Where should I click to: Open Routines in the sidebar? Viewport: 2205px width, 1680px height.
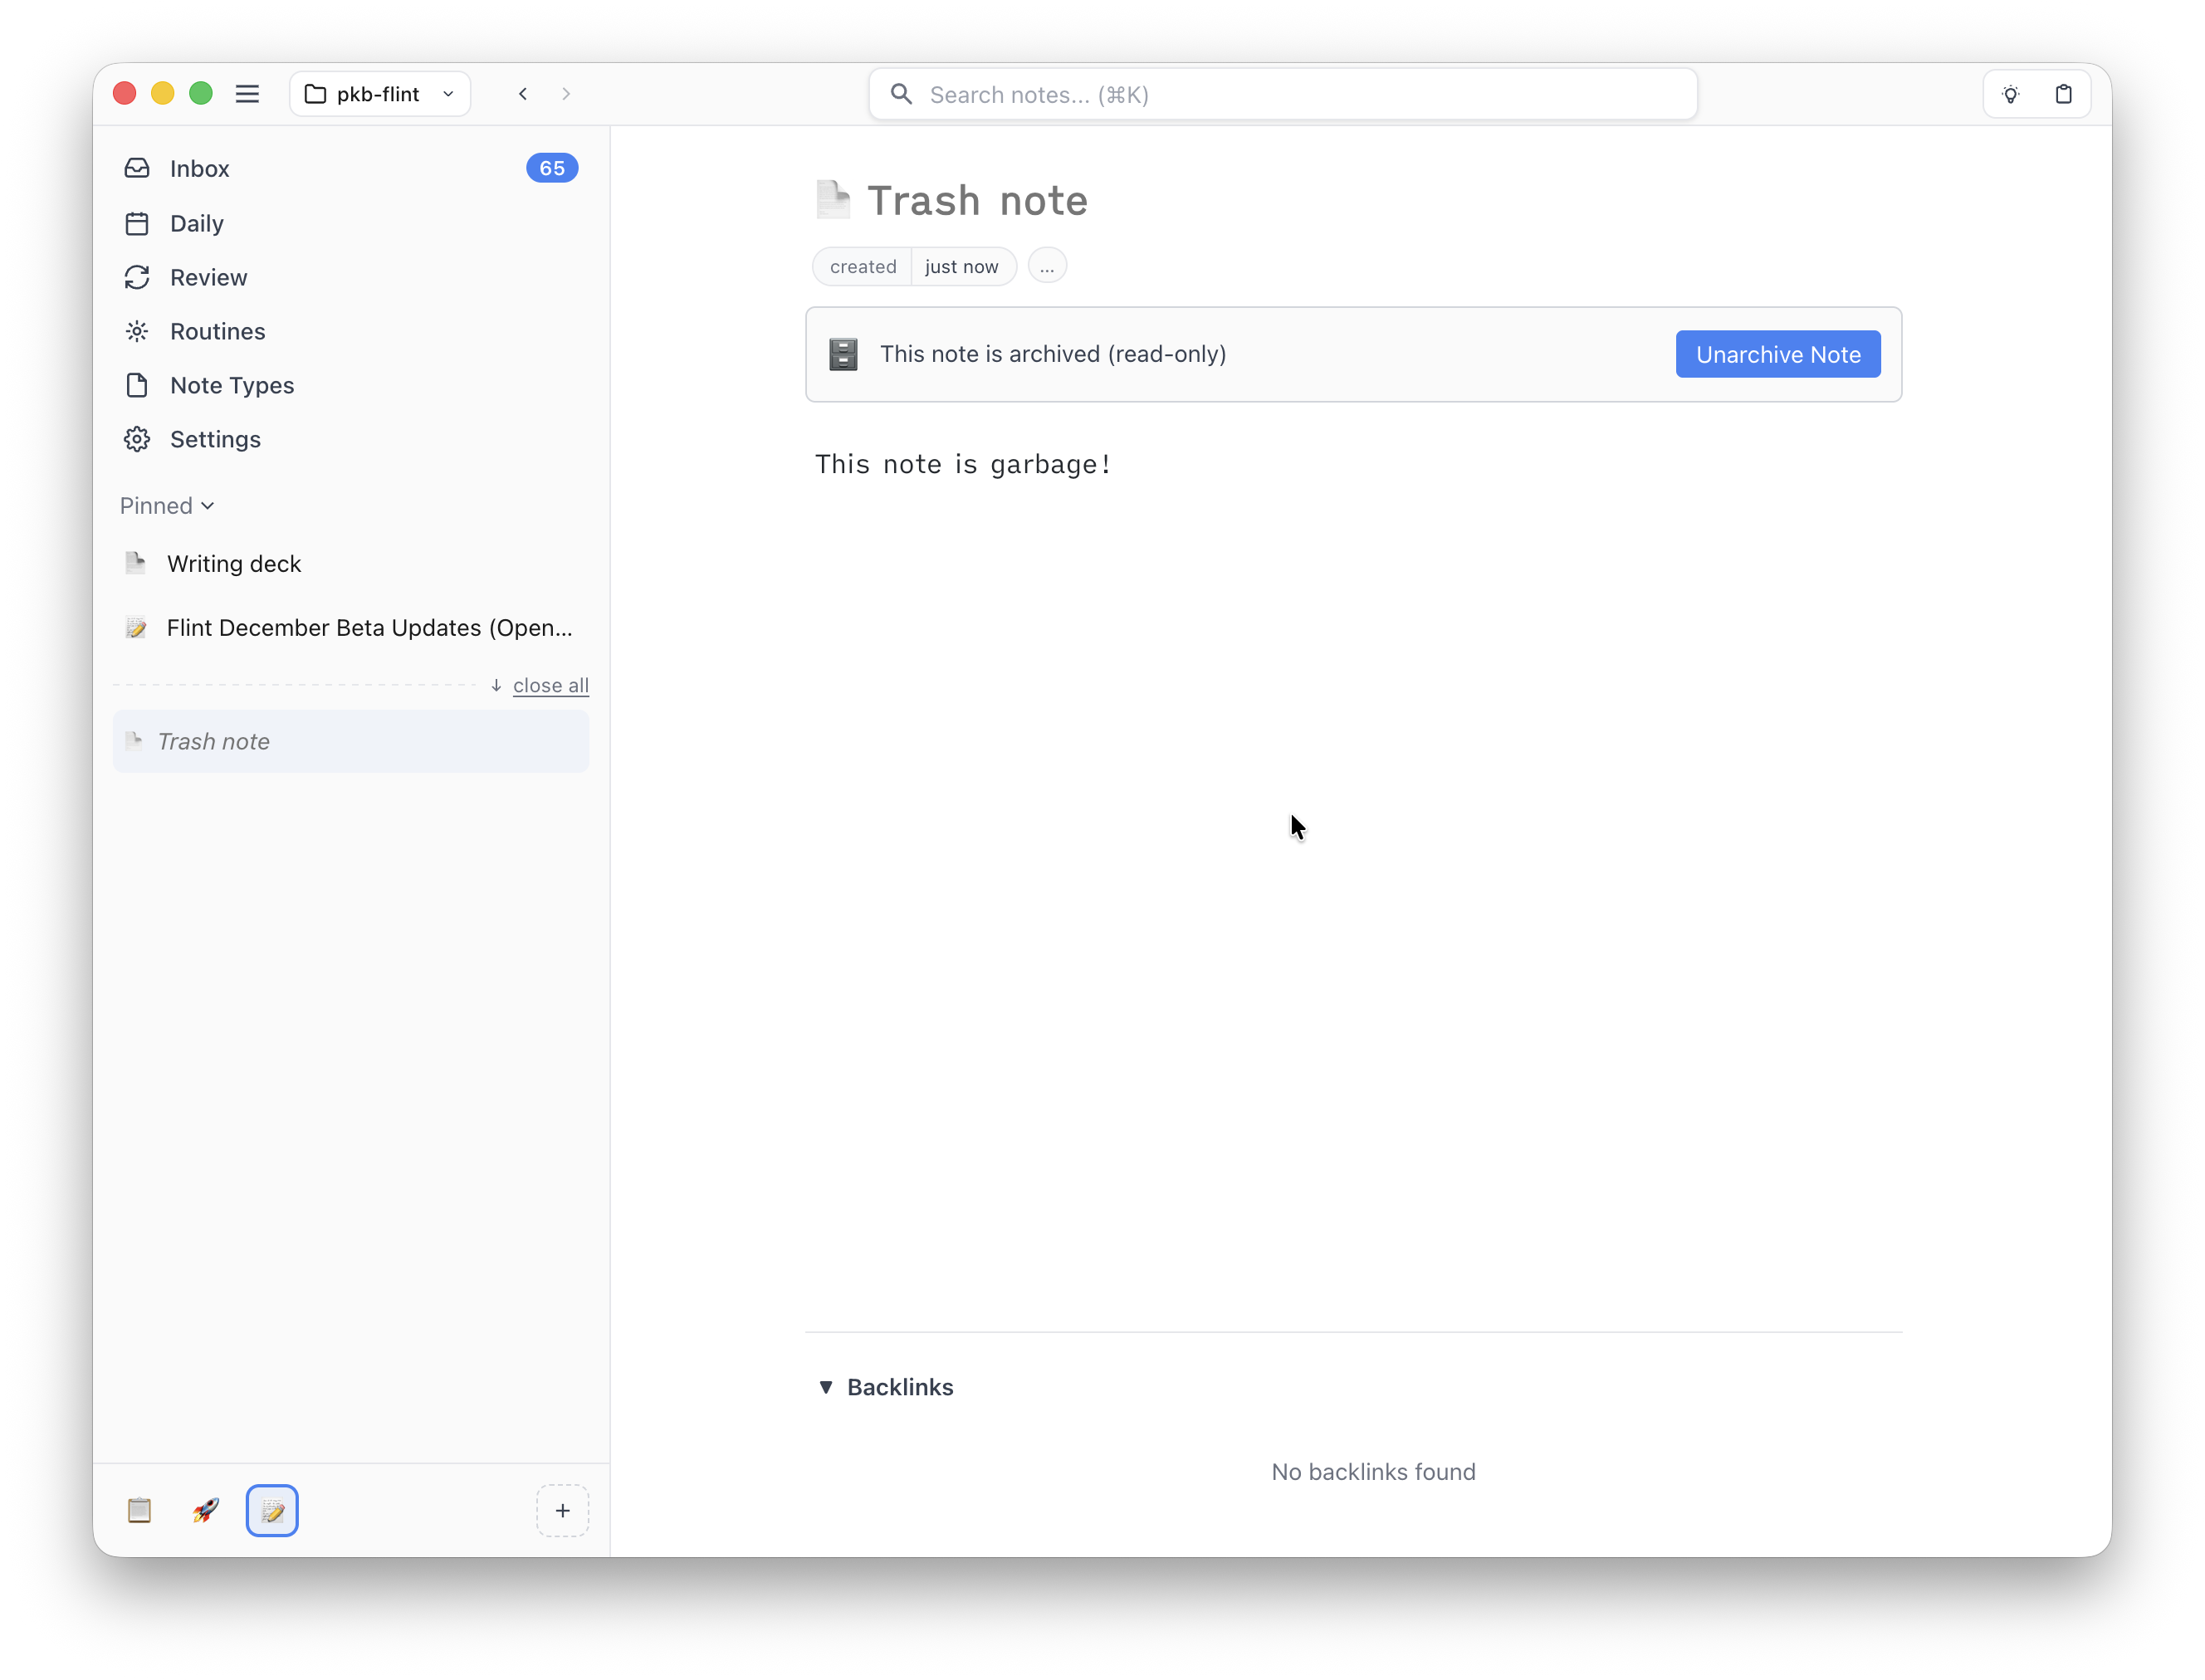pos(217,331)
